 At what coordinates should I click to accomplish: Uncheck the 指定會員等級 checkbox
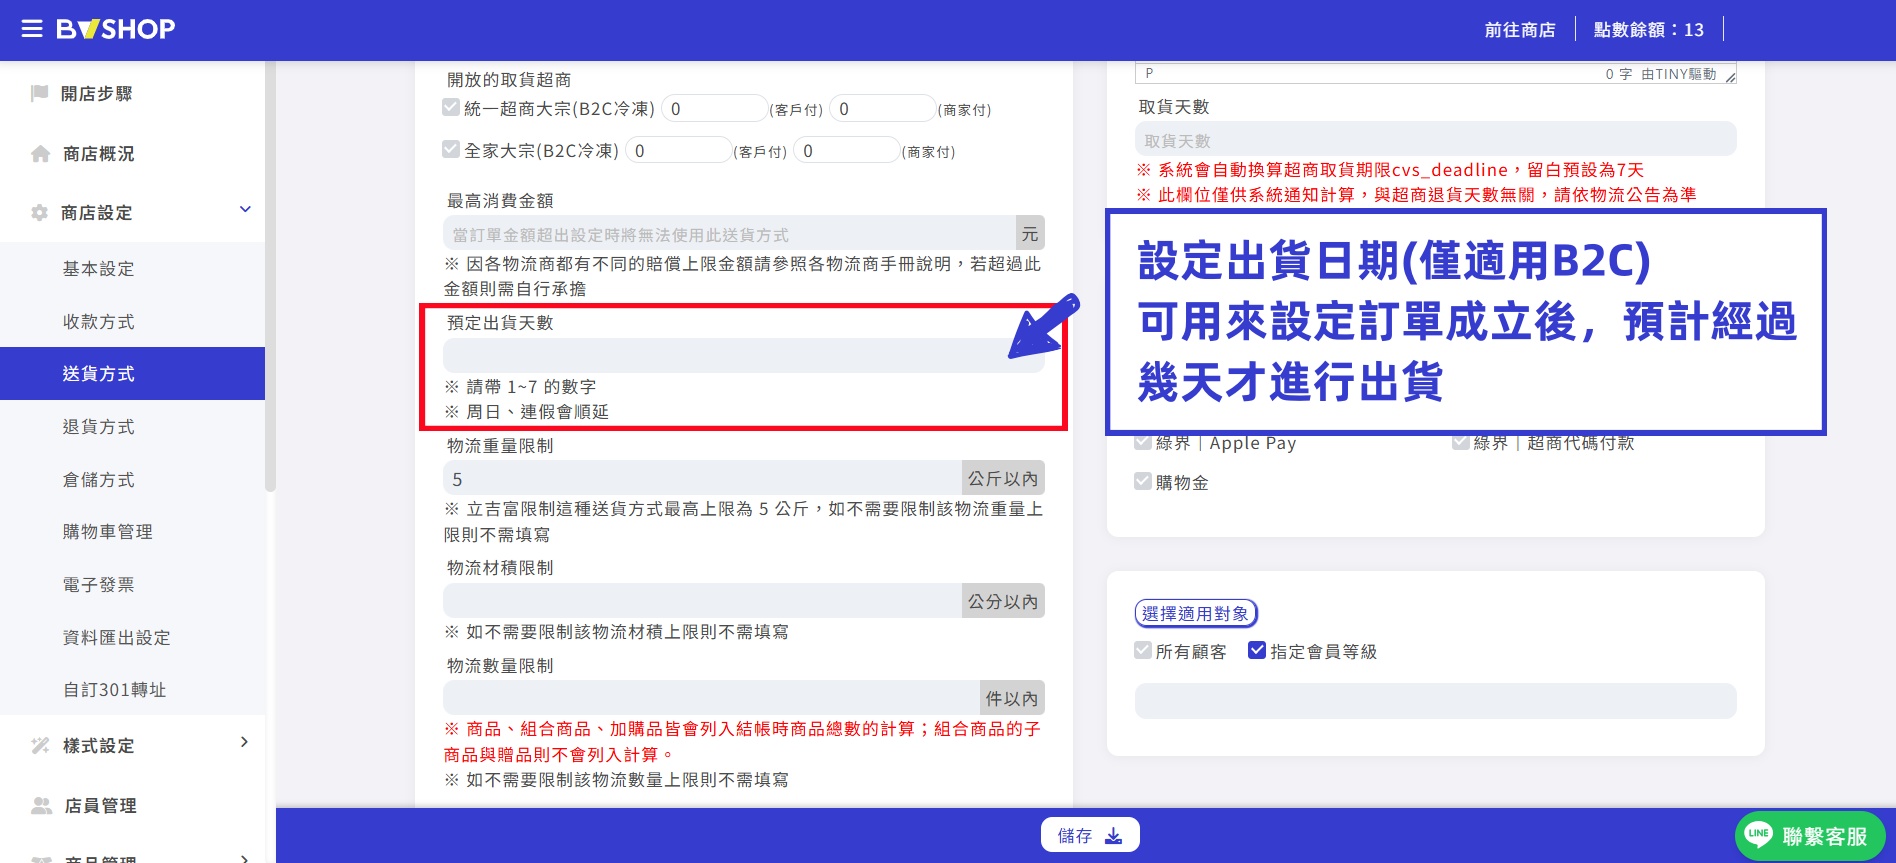tap(1257, 650)
